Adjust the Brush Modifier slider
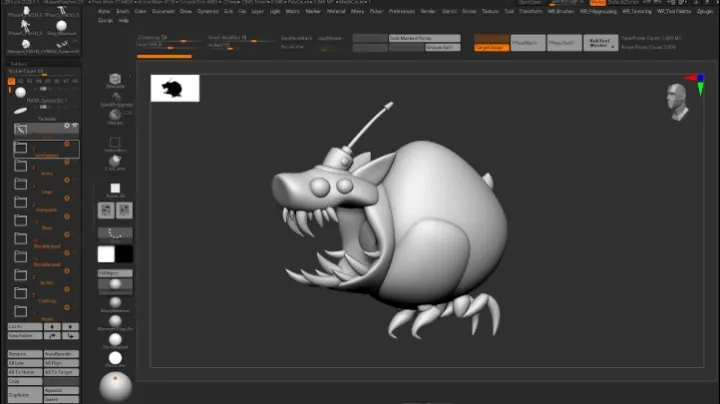This screenshot has width=720, height=404. point(240,39)
